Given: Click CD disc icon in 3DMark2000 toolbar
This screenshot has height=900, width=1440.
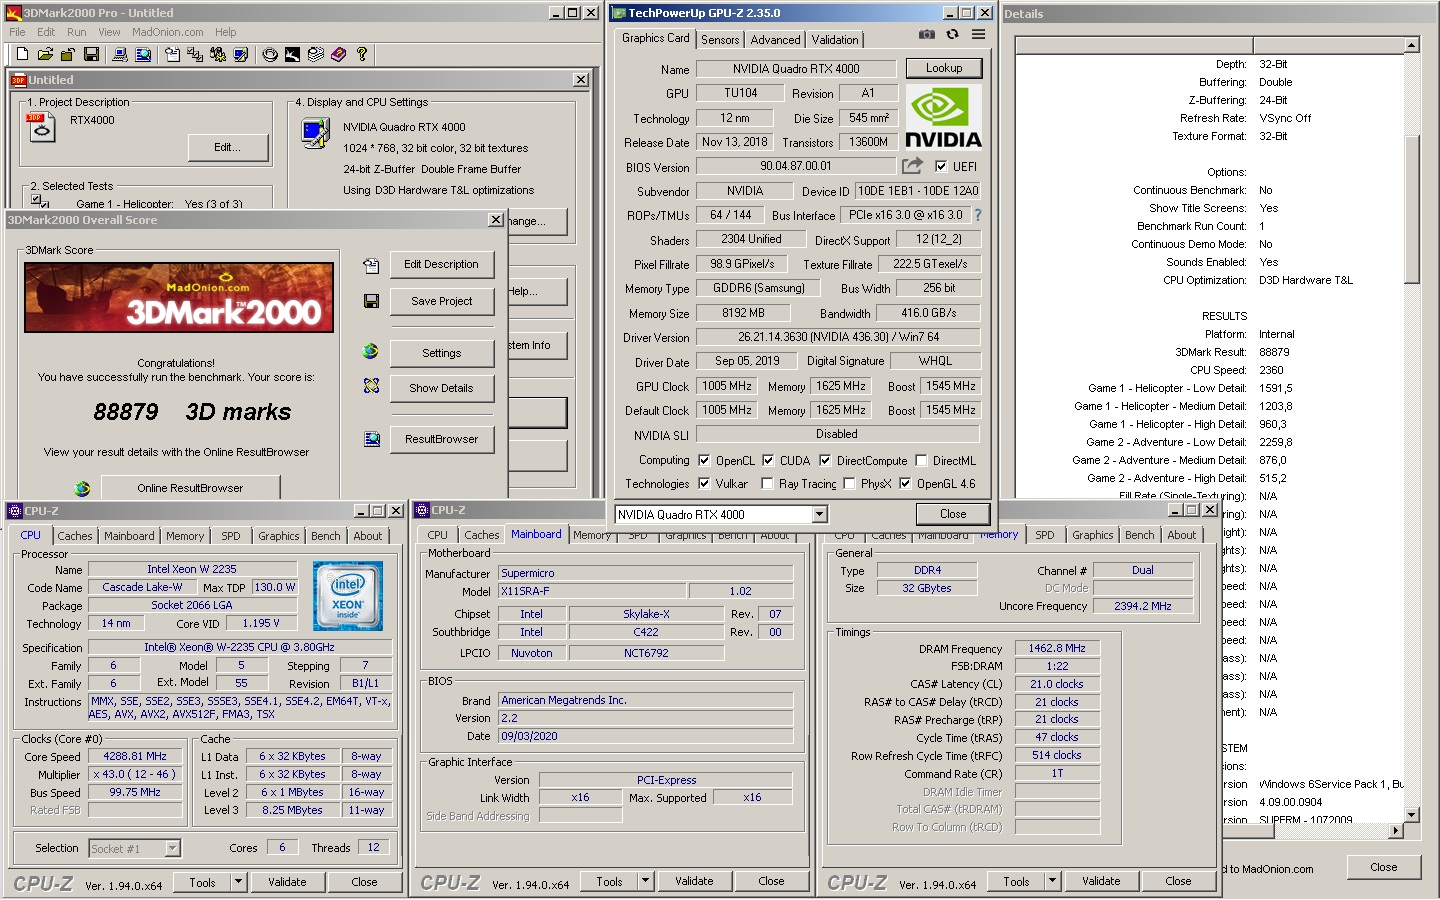Looking at the screenshot, I should (x=270, y=54).
